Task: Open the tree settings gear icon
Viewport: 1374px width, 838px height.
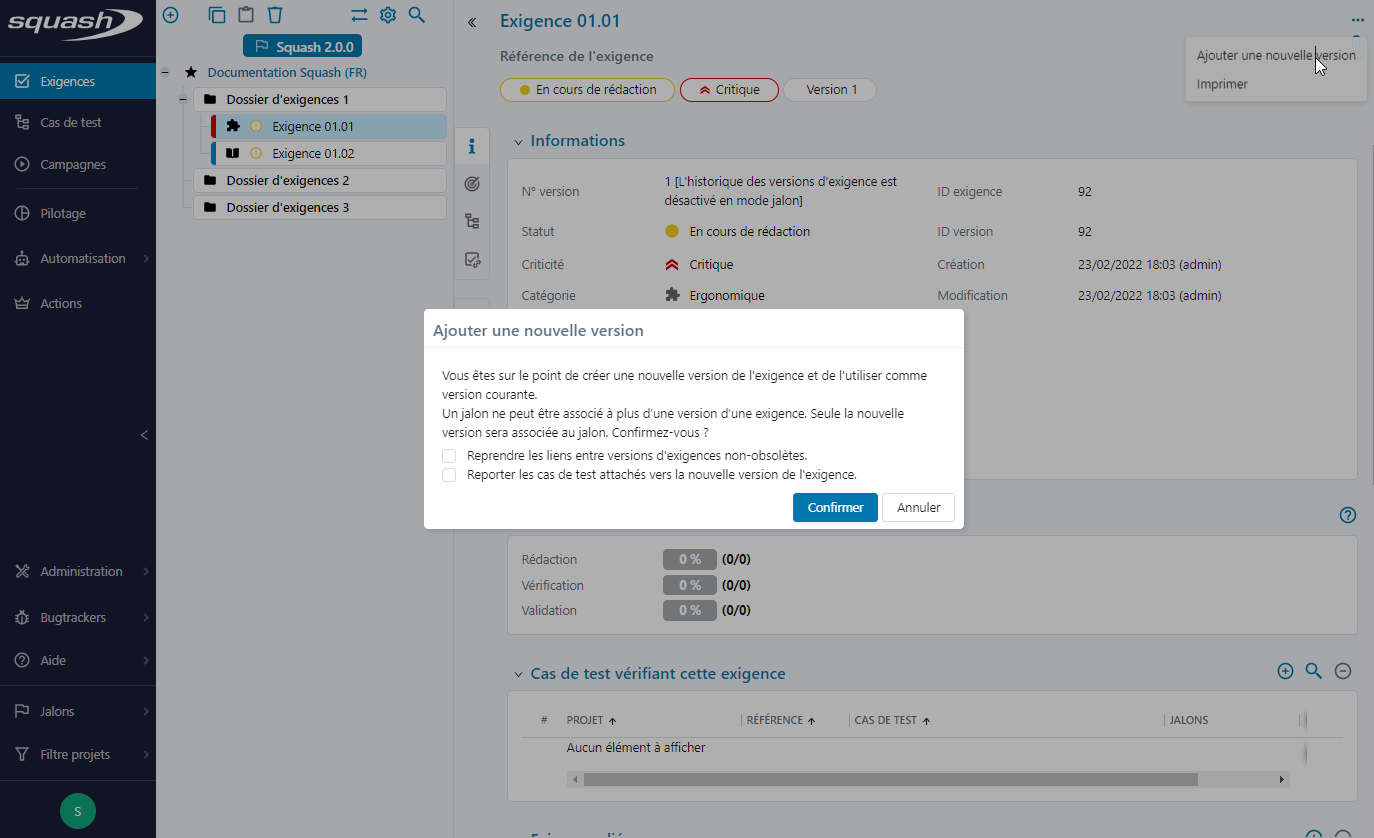Action: pos(388,15)
